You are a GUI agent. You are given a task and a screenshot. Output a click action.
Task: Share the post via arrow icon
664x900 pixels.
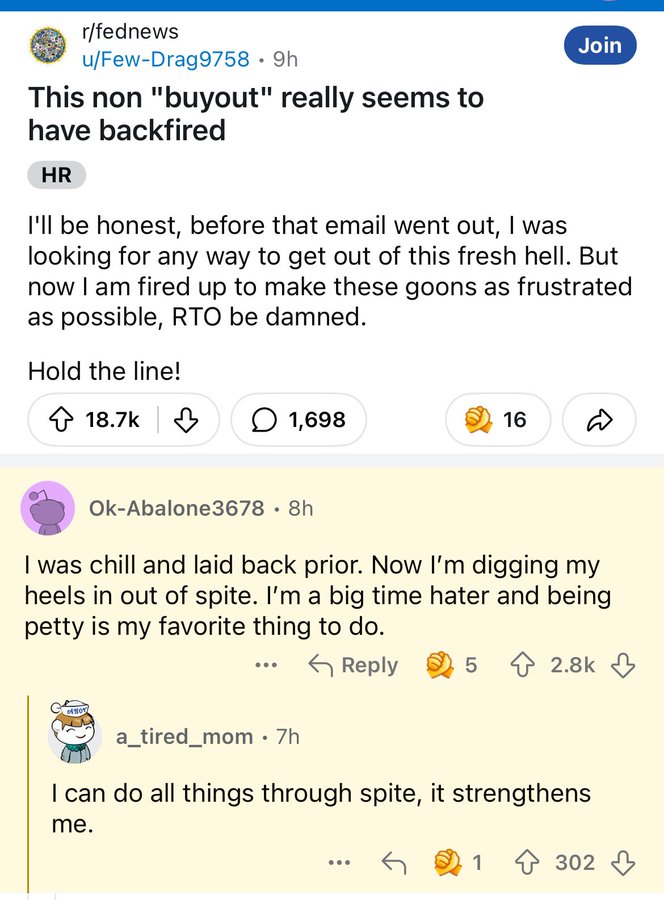coord(600,420)
